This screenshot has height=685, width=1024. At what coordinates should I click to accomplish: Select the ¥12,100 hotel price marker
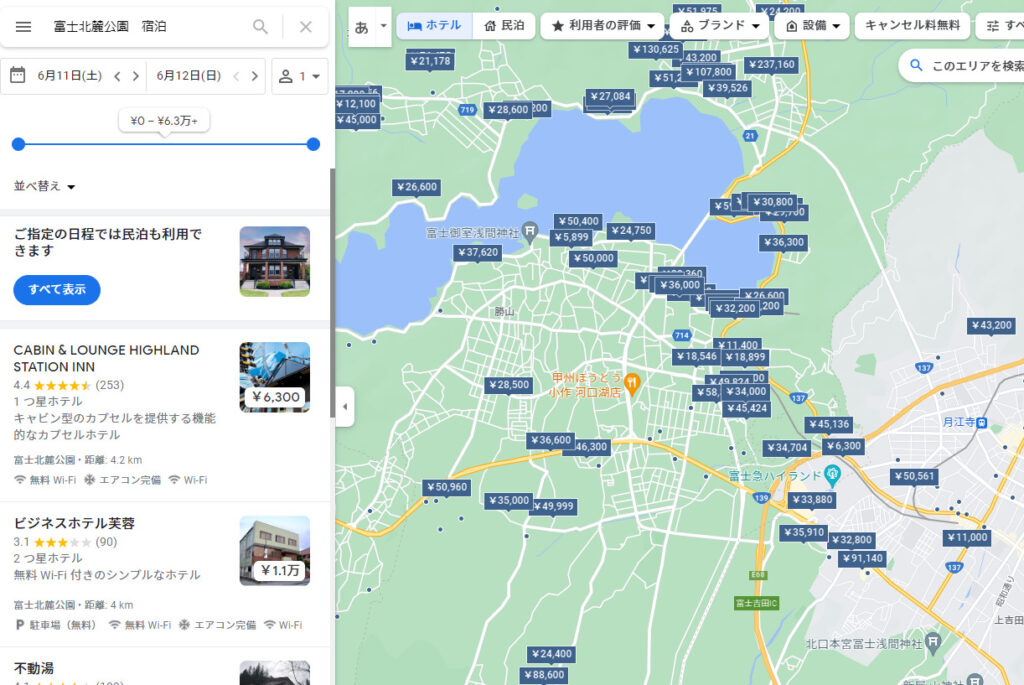tap(357, 104)
